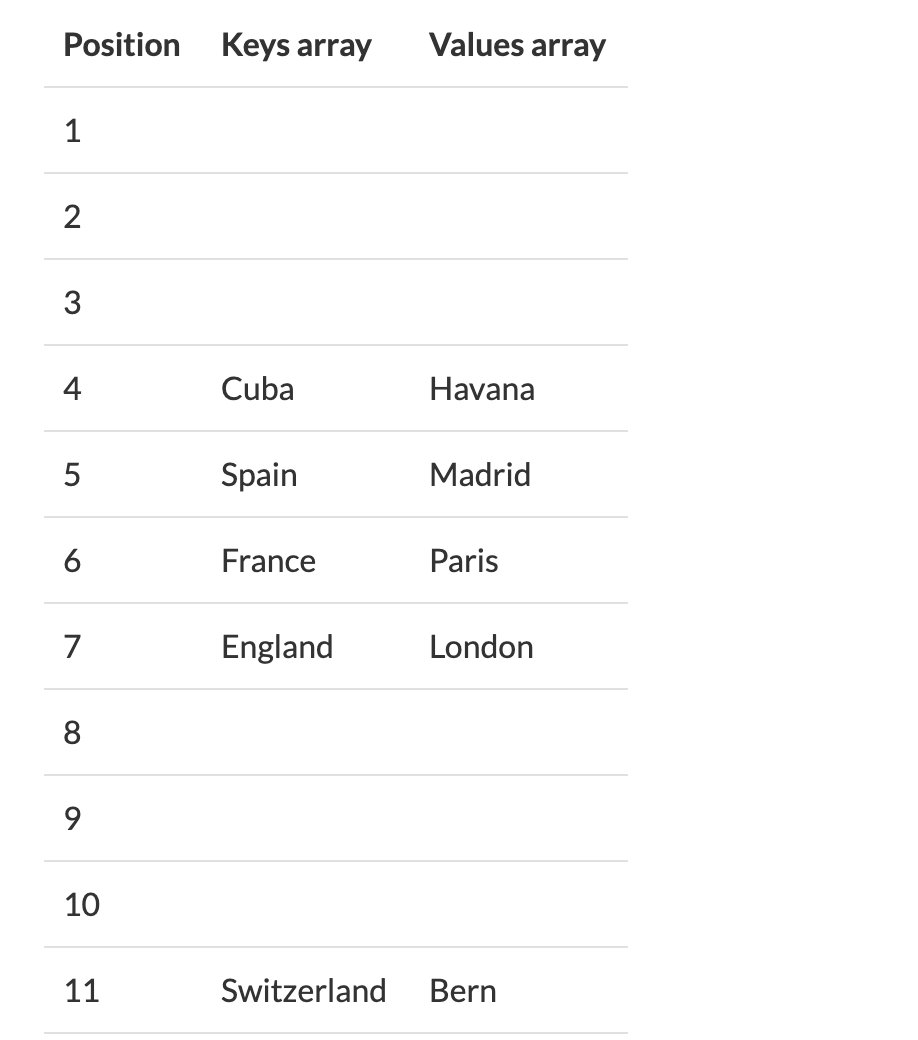This screenshot has width=918, height=1040.
Task: Click position number 1 cell
Action: click(73, 131)
